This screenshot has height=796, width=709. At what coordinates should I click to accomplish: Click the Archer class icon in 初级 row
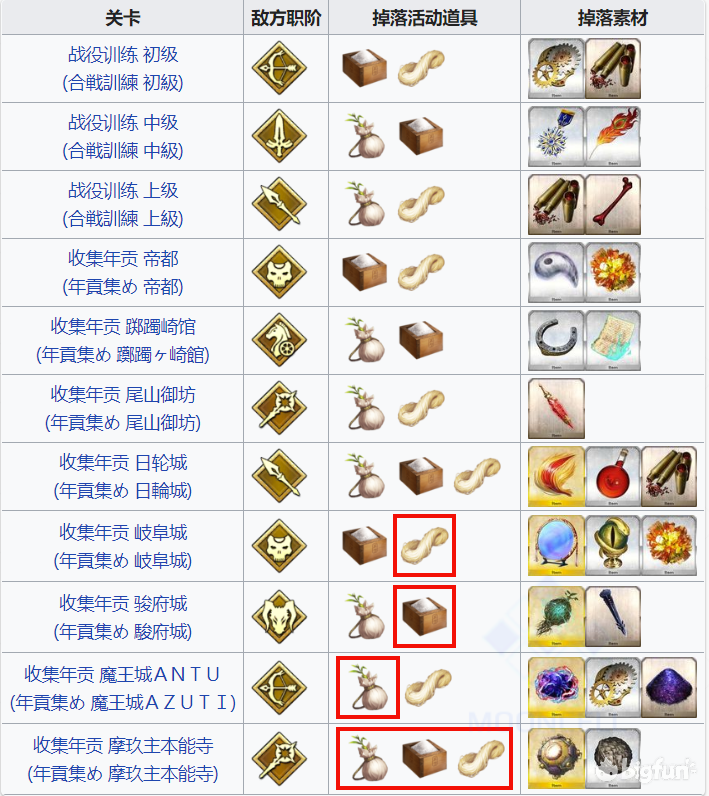pyautogui.click(x=279, y=68)
